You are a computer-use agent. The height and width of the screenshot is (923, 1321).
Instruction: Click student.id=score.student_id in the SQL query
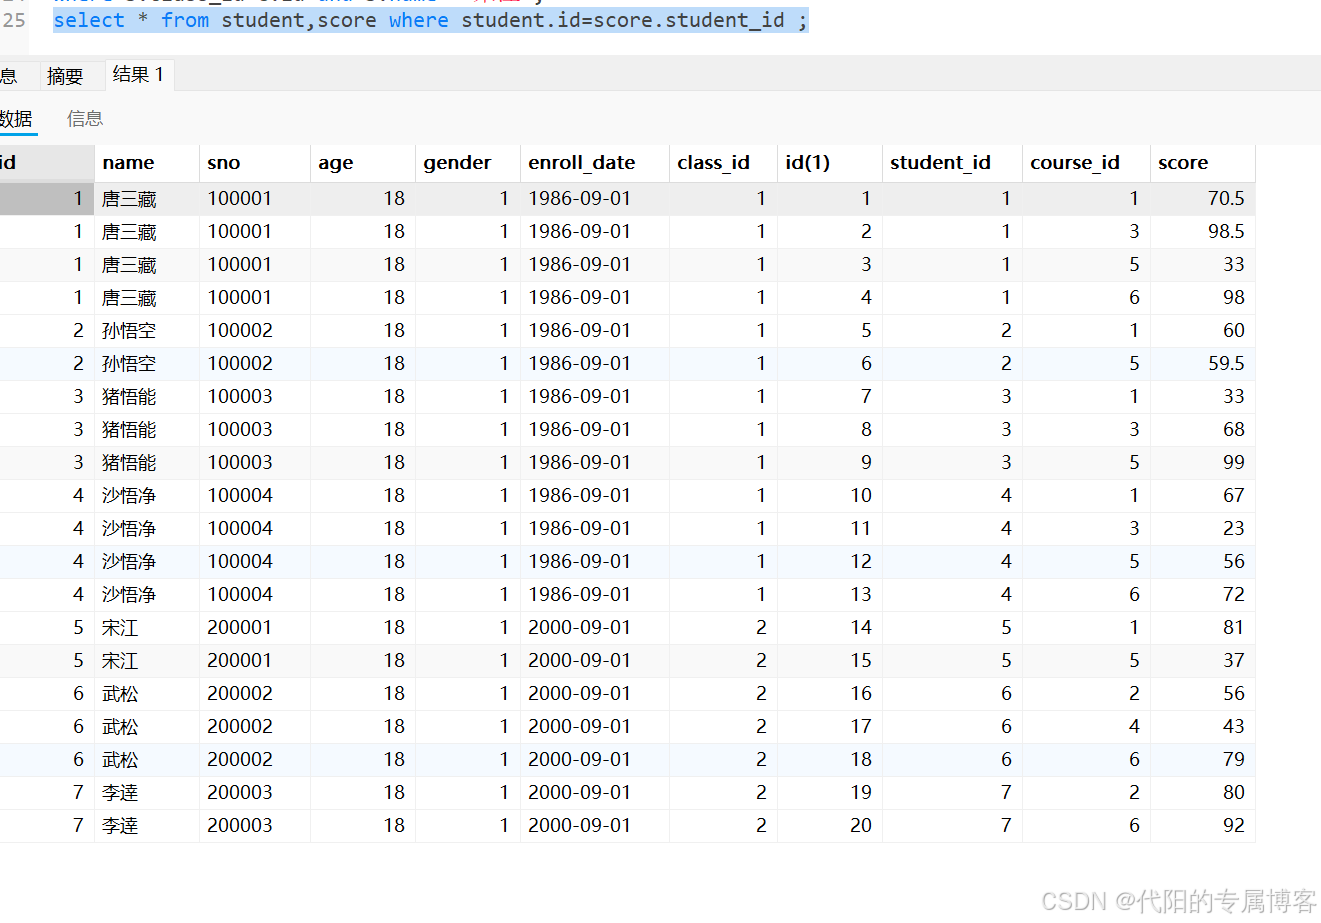point(623,20)
